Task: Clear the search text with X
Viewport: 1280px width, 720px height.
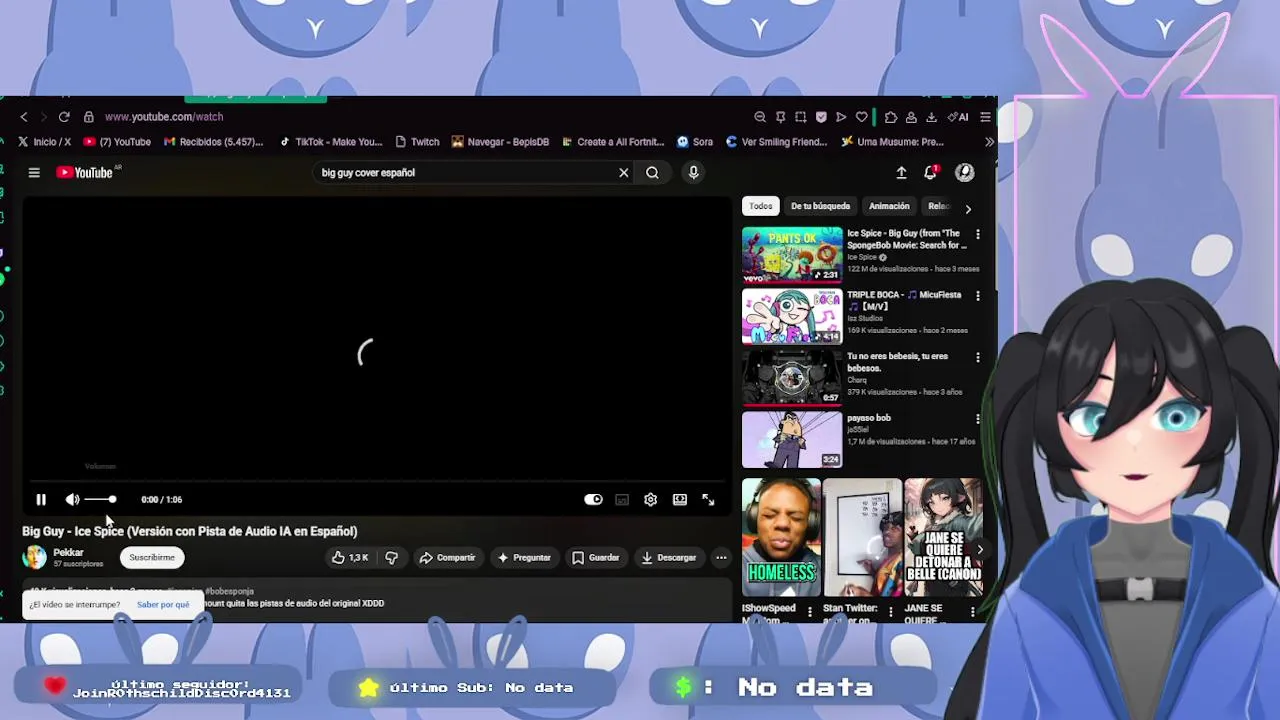Action: pos(623,172)
